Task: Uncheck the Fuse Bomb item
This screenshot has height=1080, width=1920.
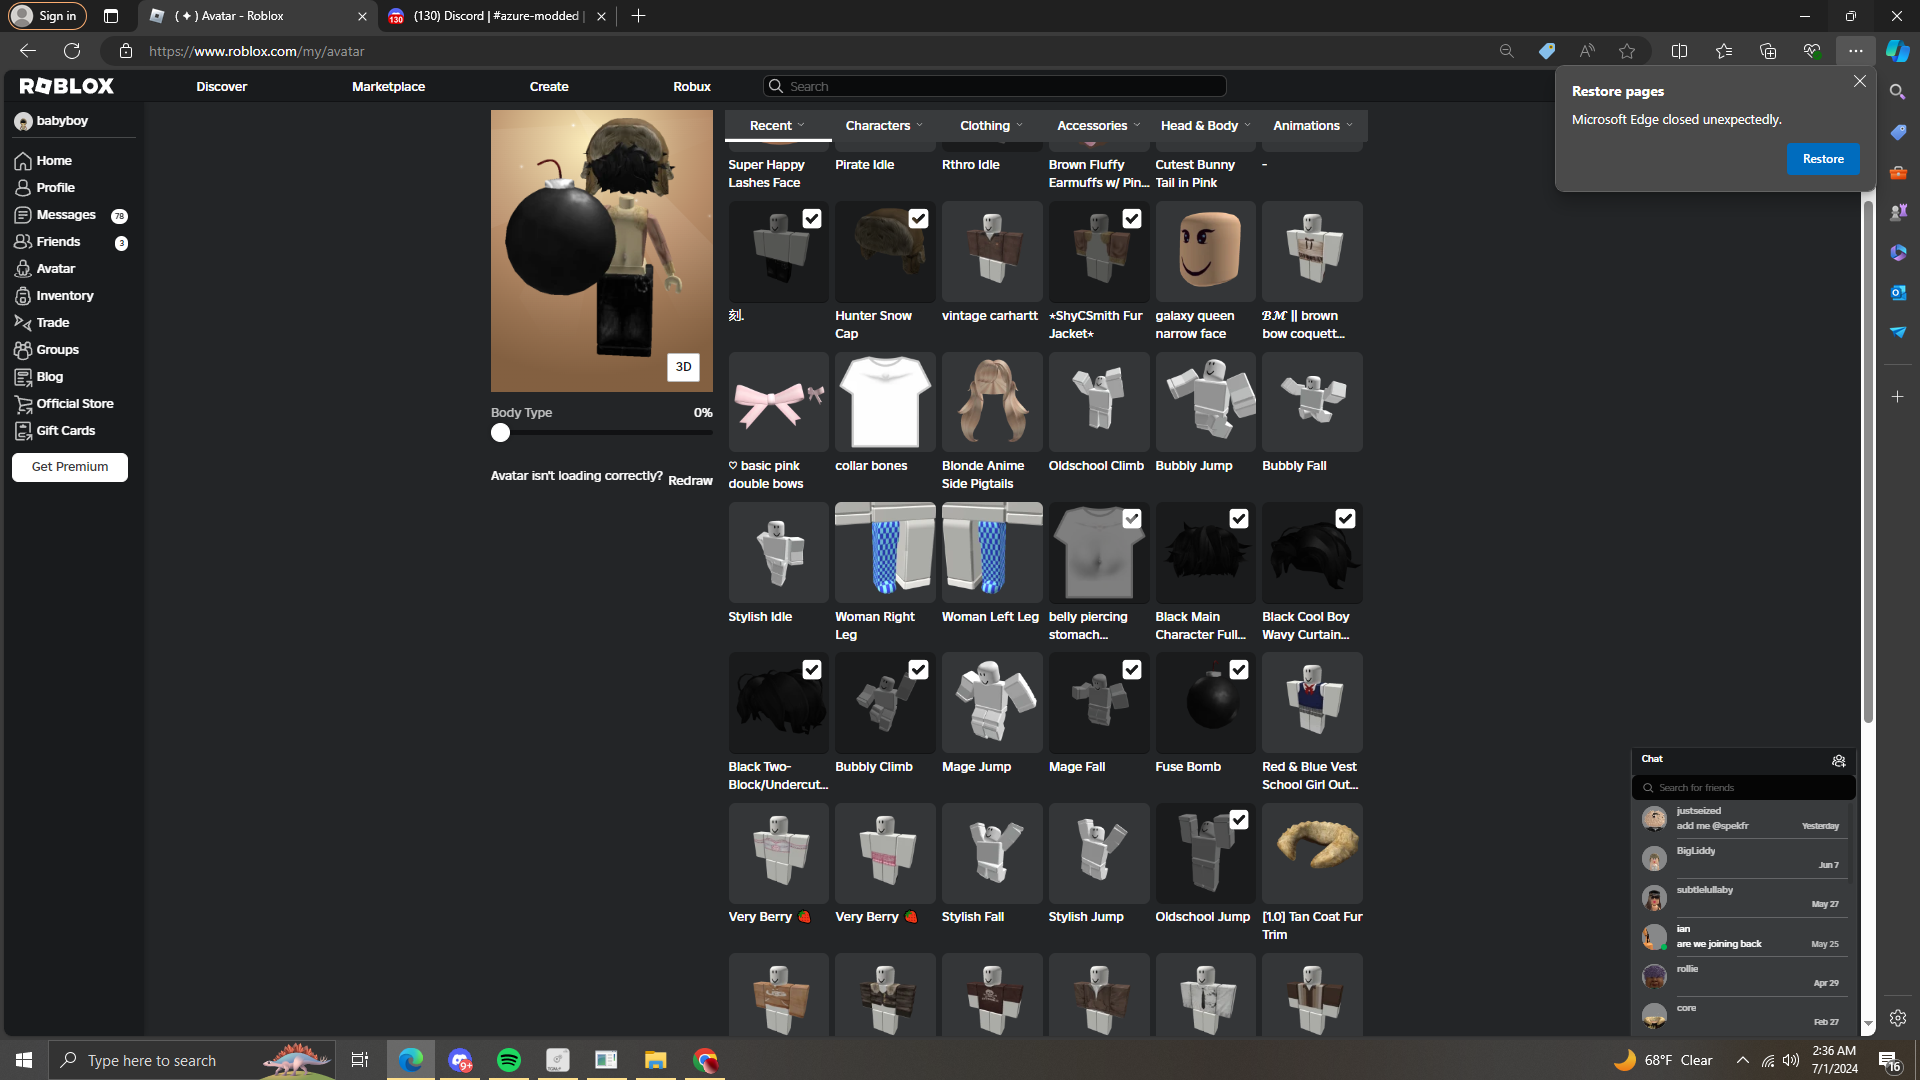Action: [1238, 670]
